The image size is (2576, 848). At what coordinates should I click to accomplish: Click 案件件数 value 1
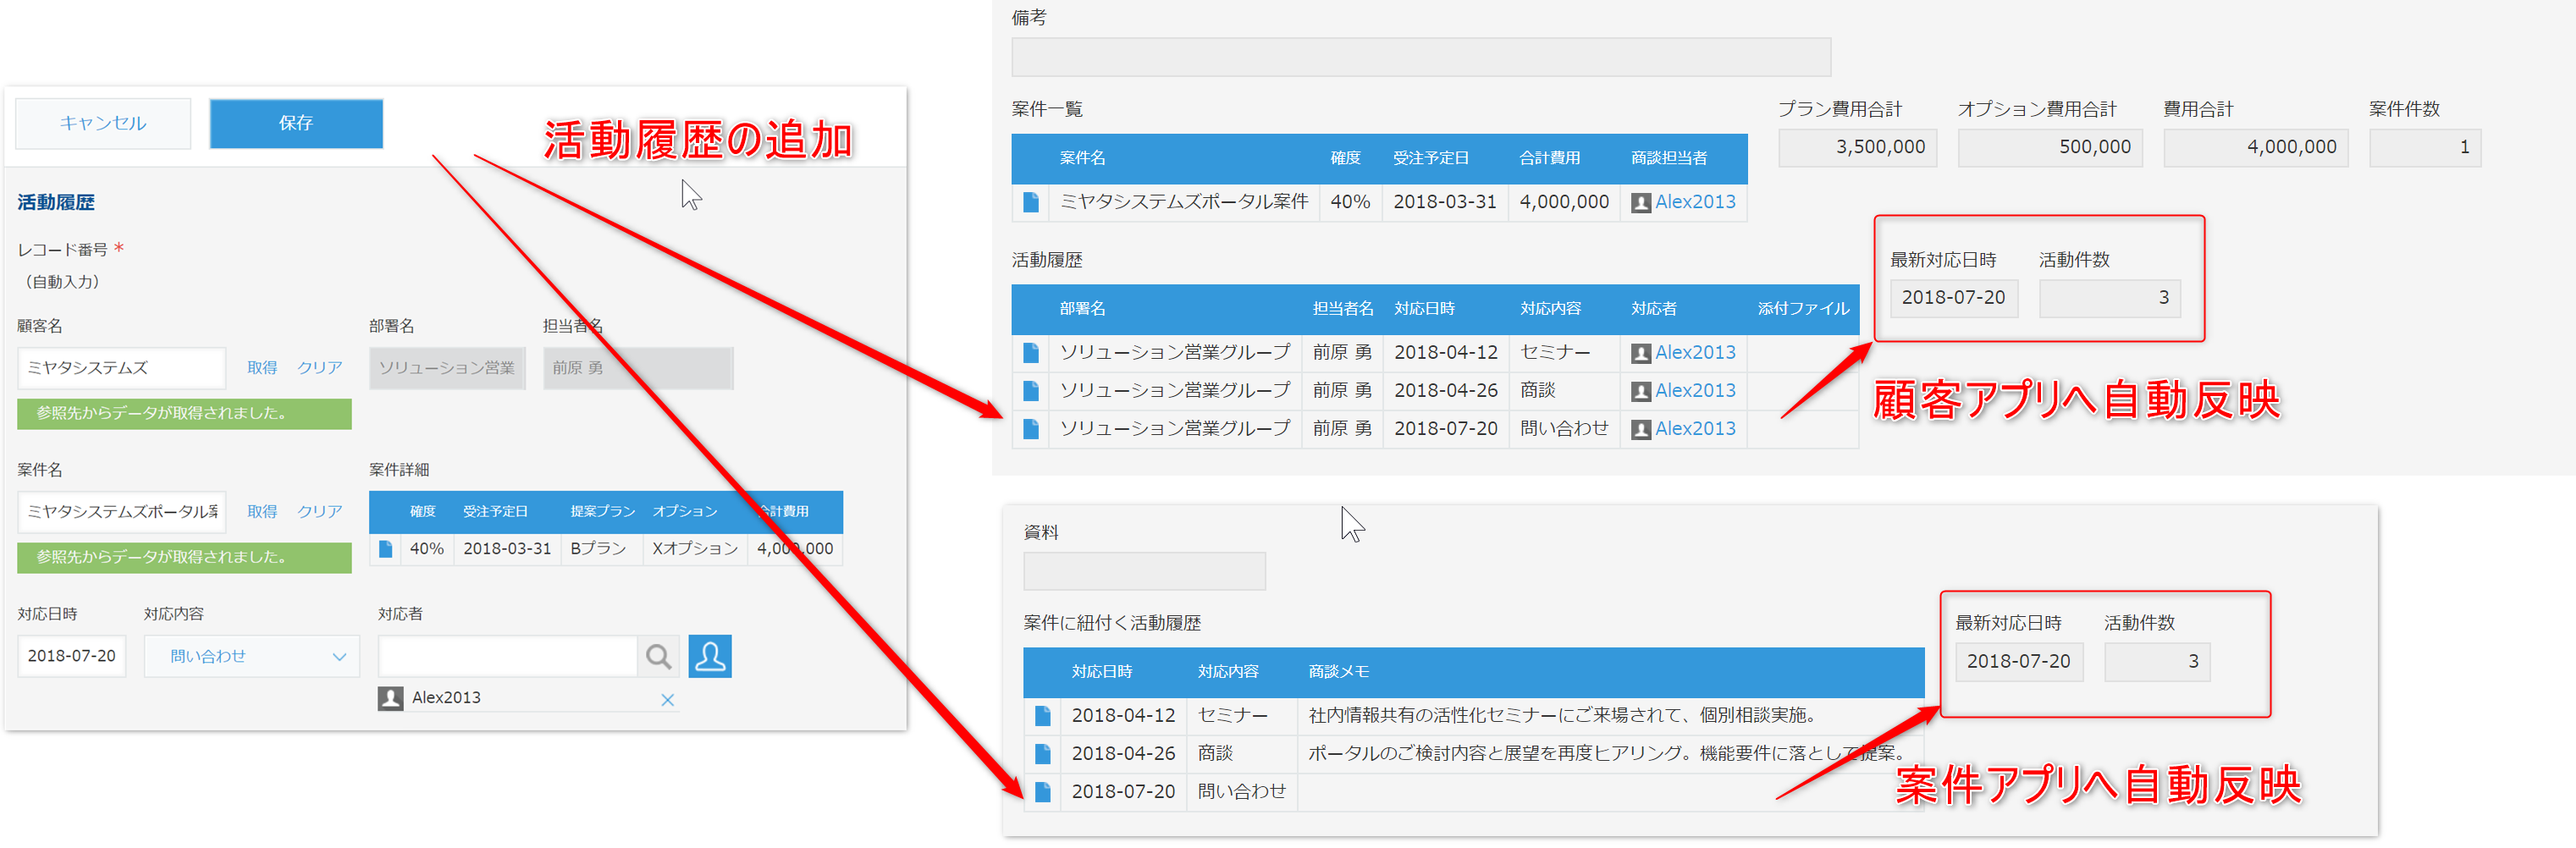(x=2424, y=147)
